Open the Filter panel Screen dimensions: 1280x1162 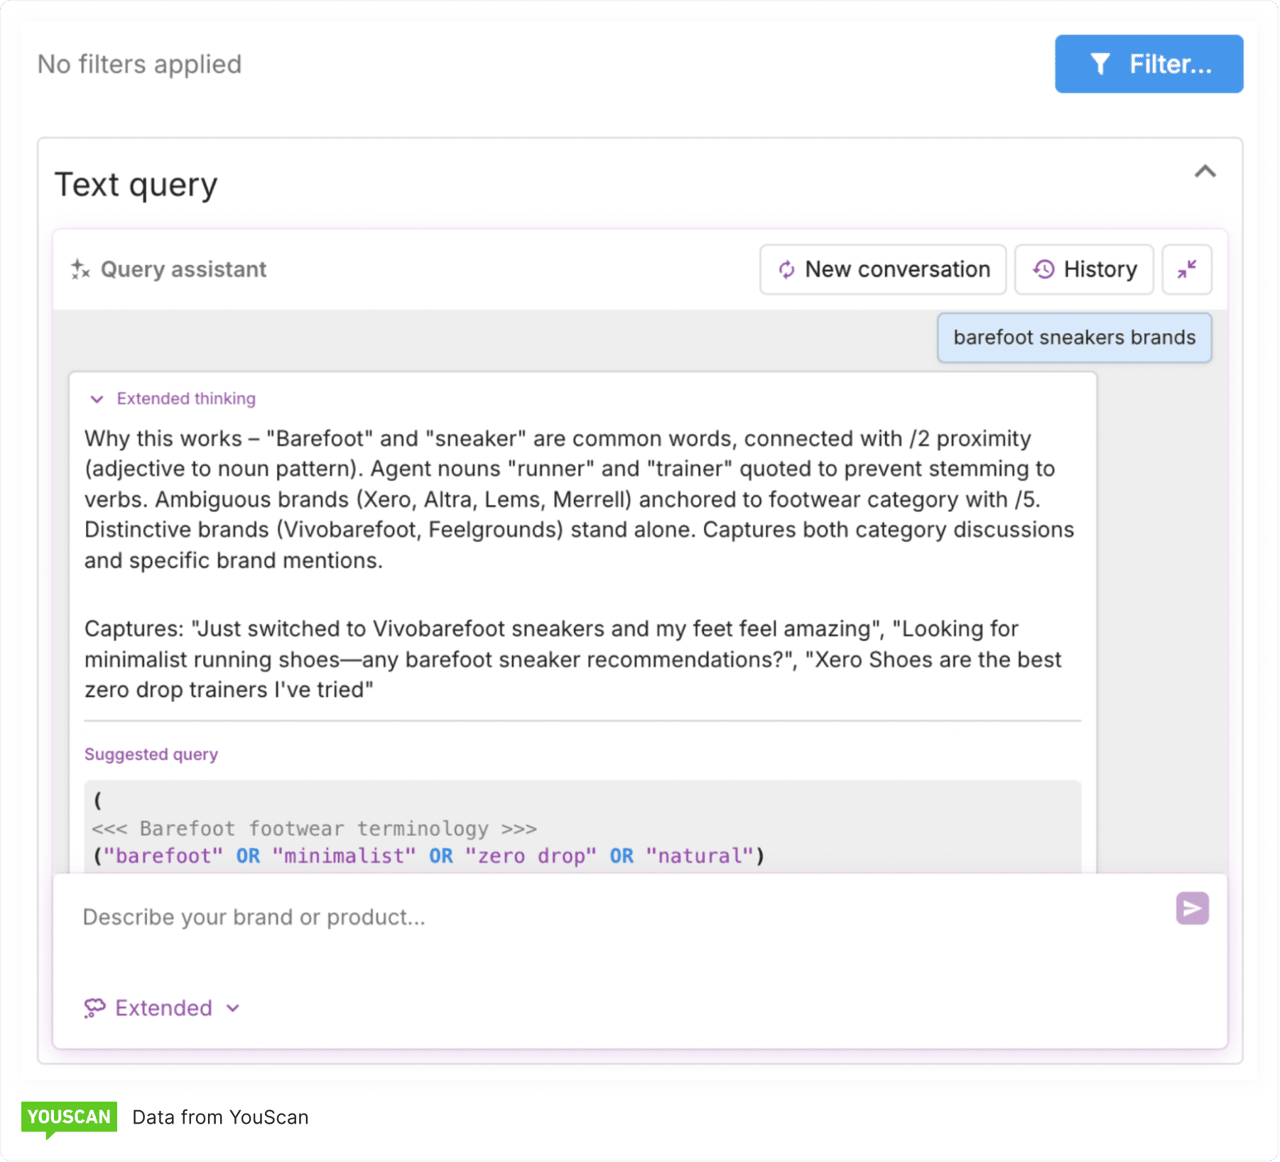point(1148,64)
